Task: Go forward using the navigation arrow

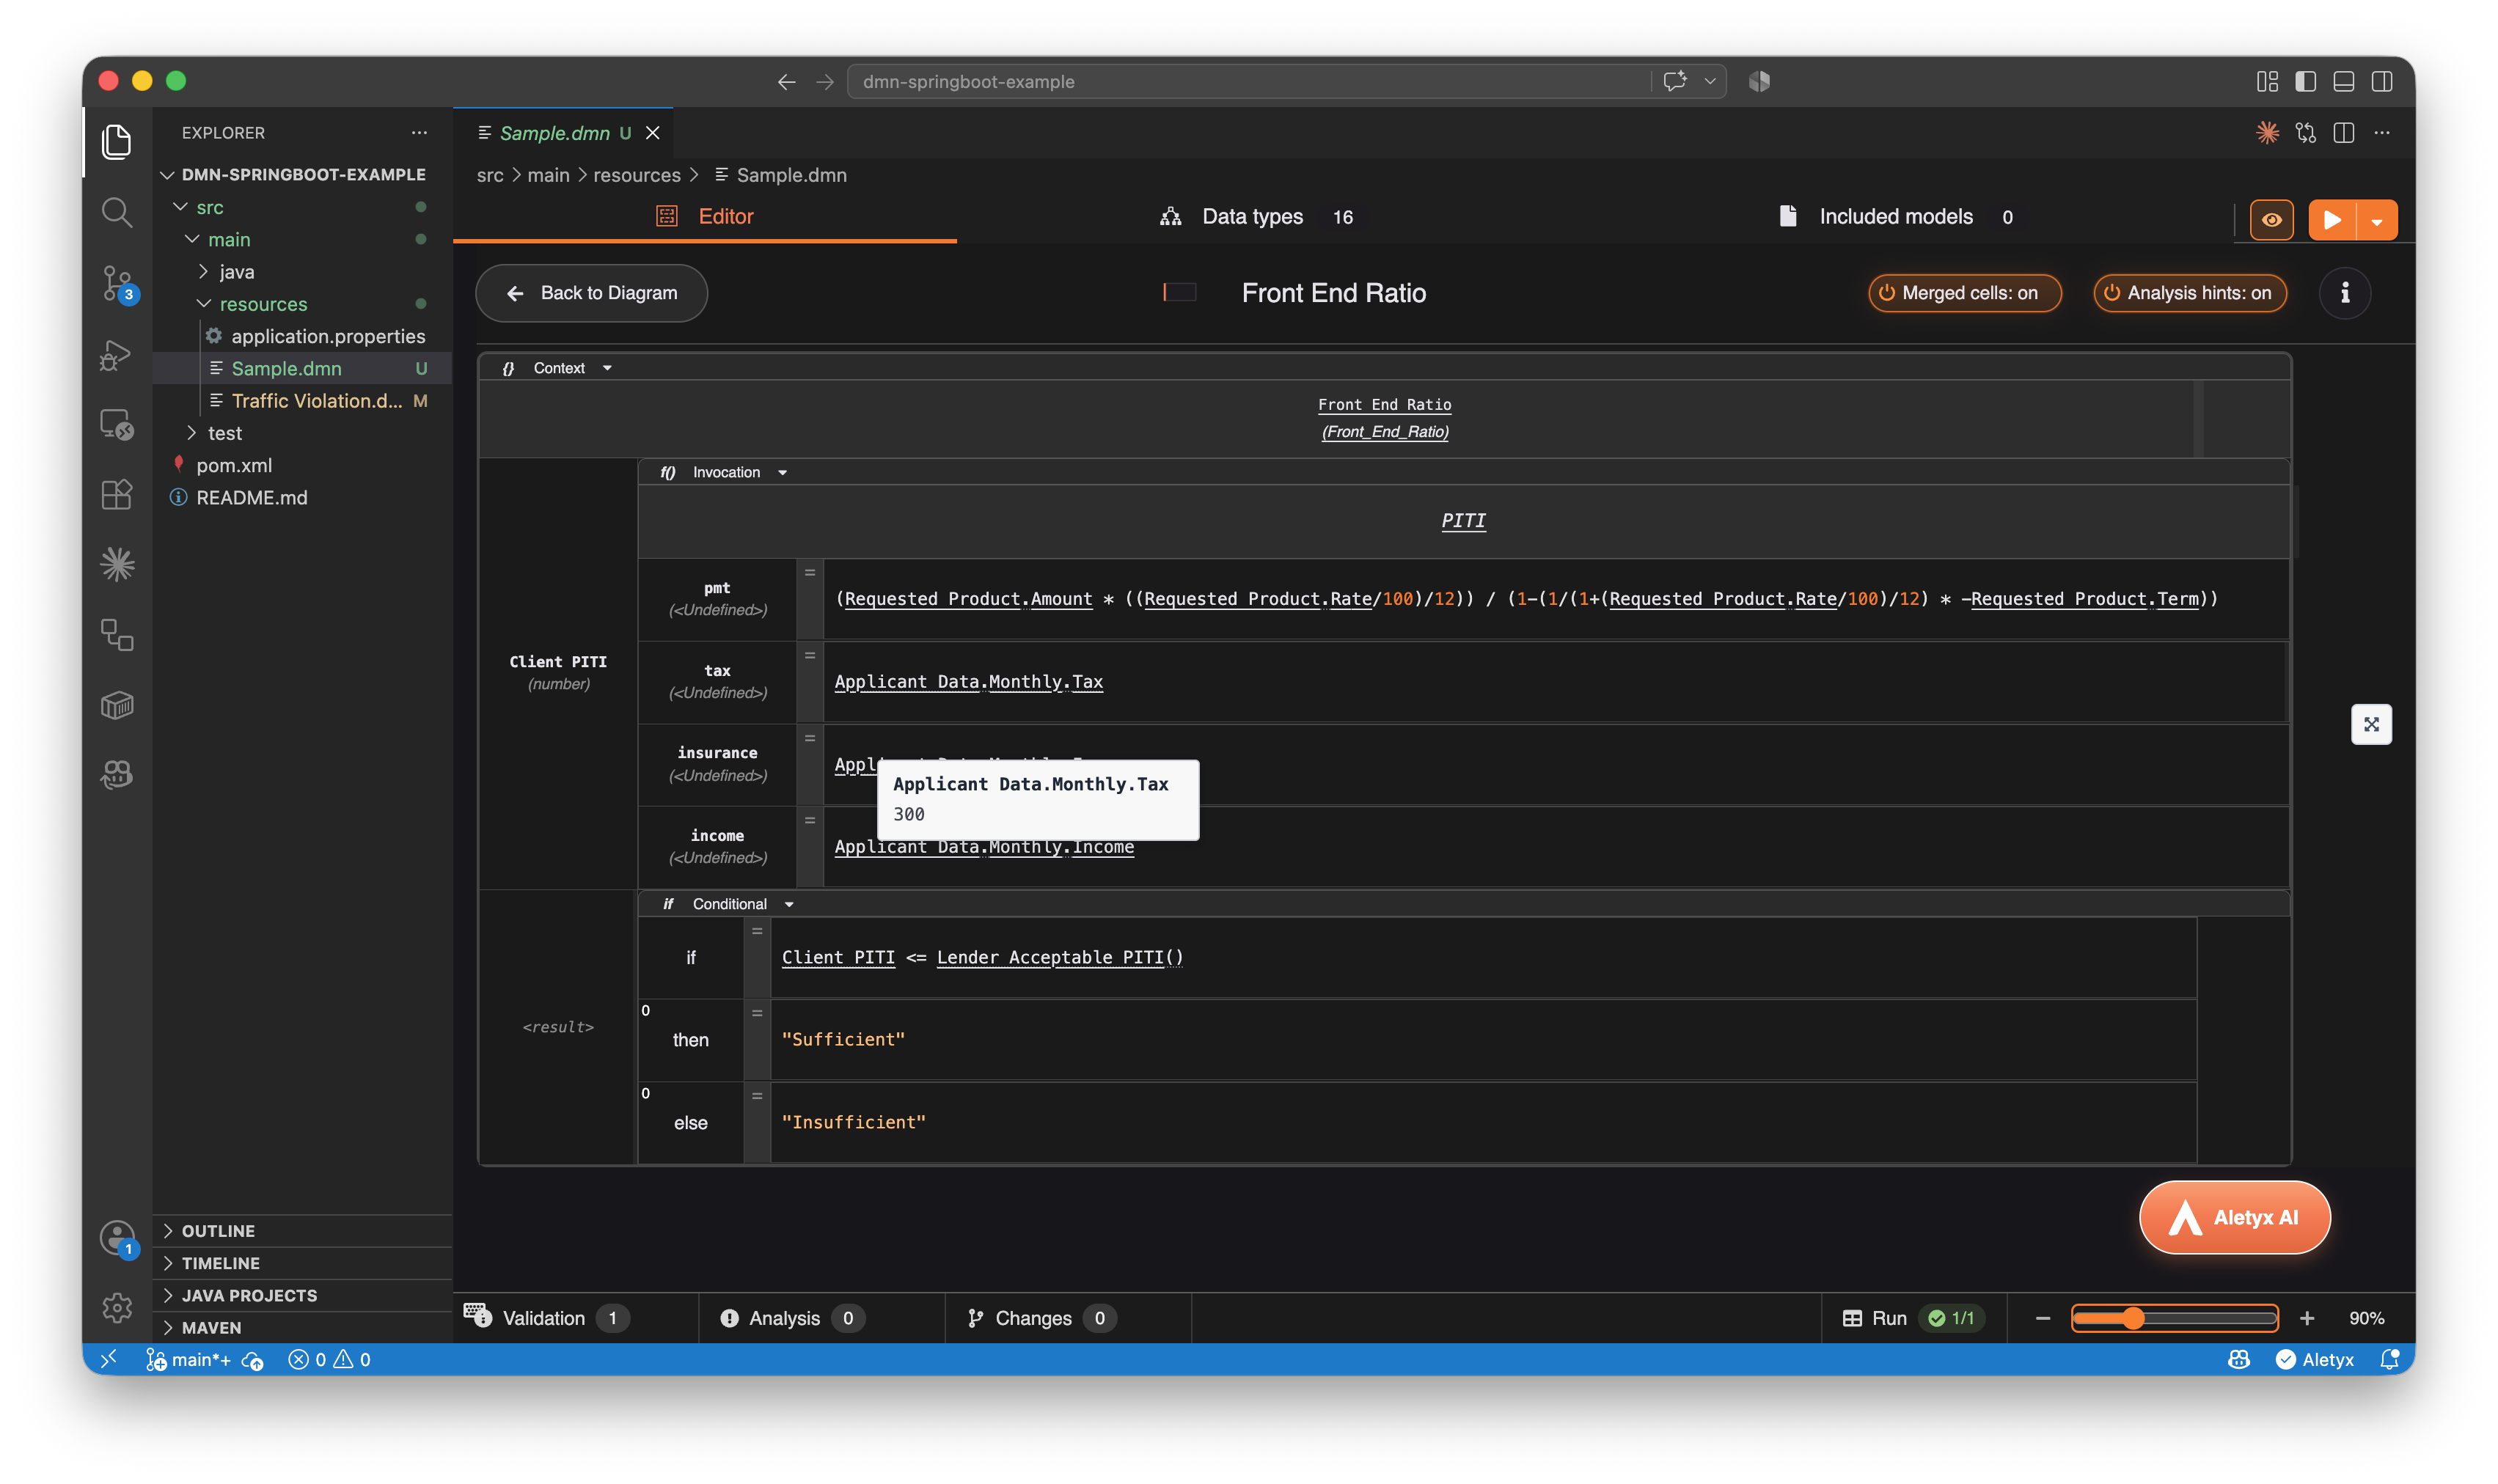Action: (x=824, y=81)
